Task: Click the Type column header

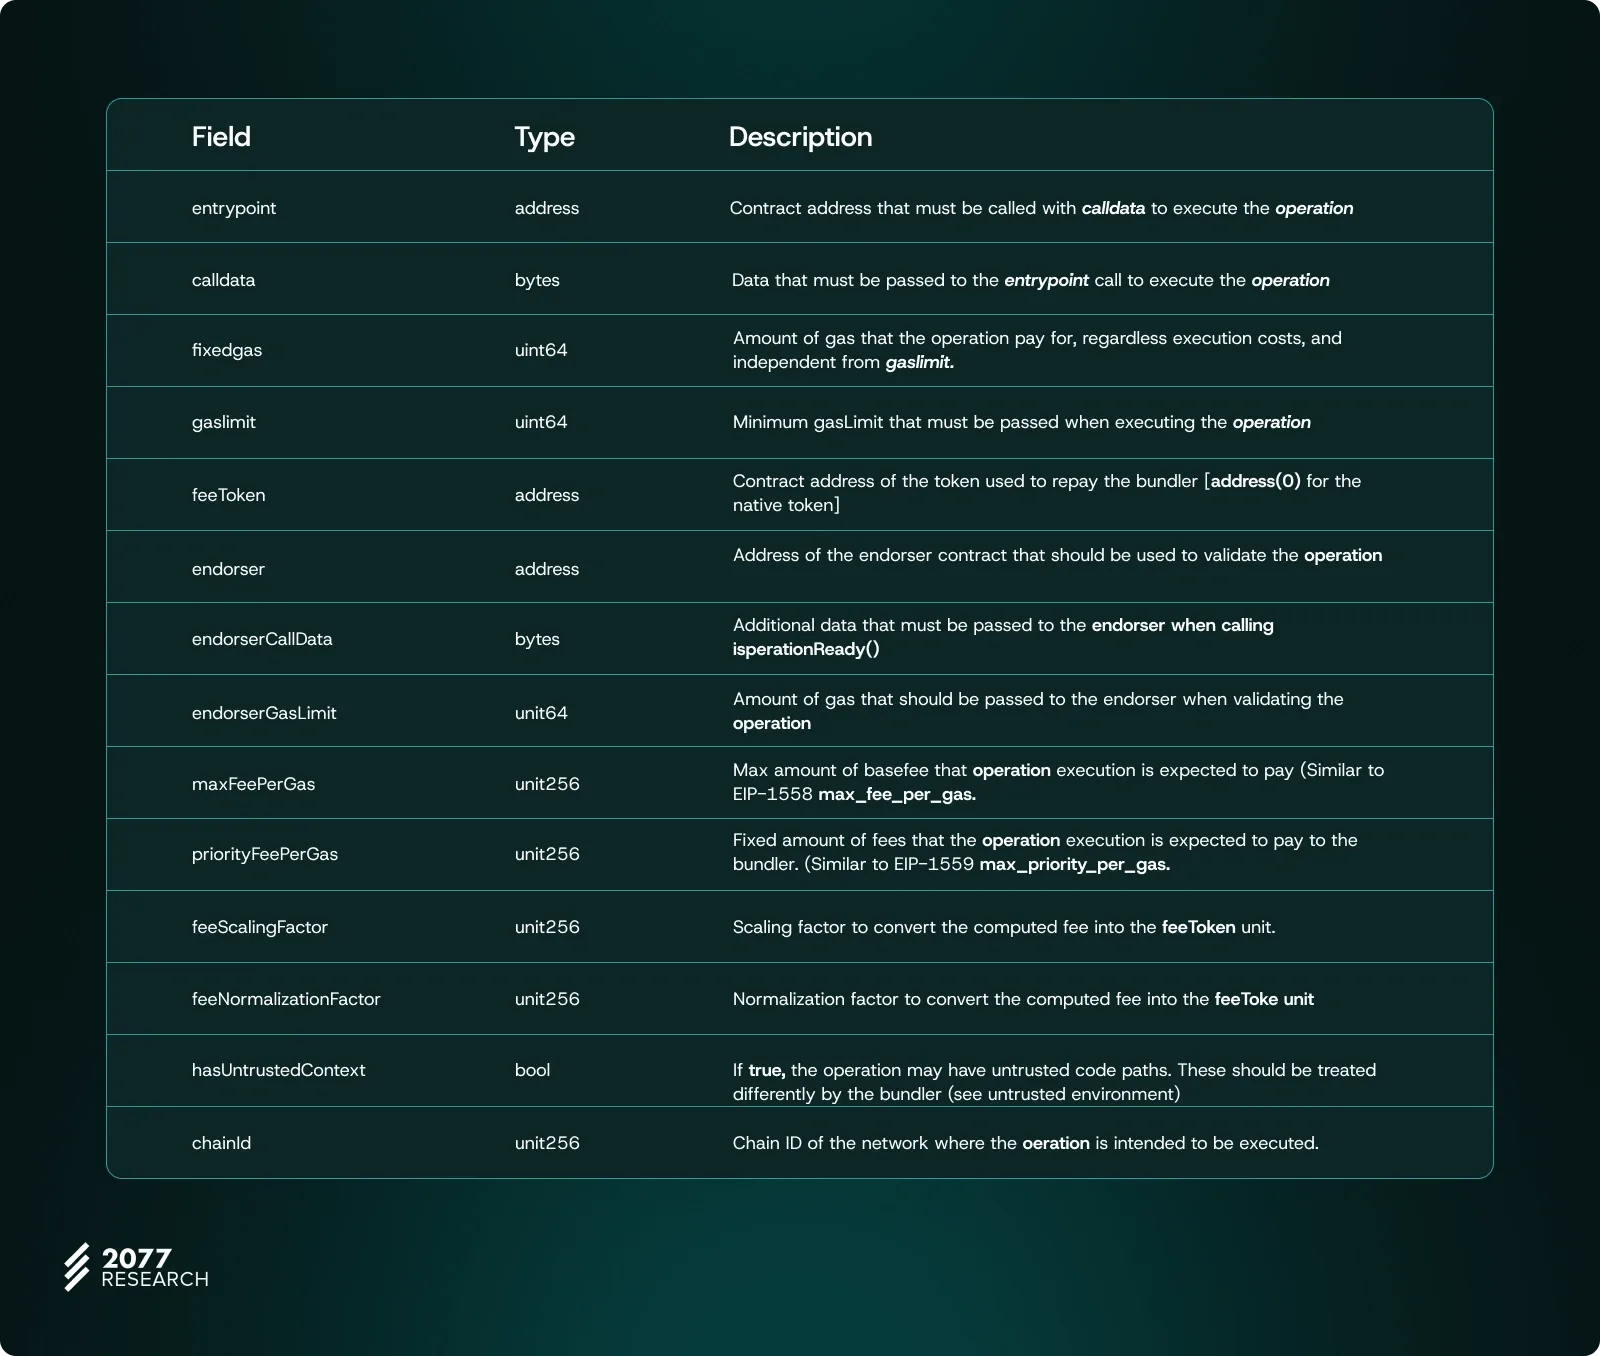Action: pos(544,137)
